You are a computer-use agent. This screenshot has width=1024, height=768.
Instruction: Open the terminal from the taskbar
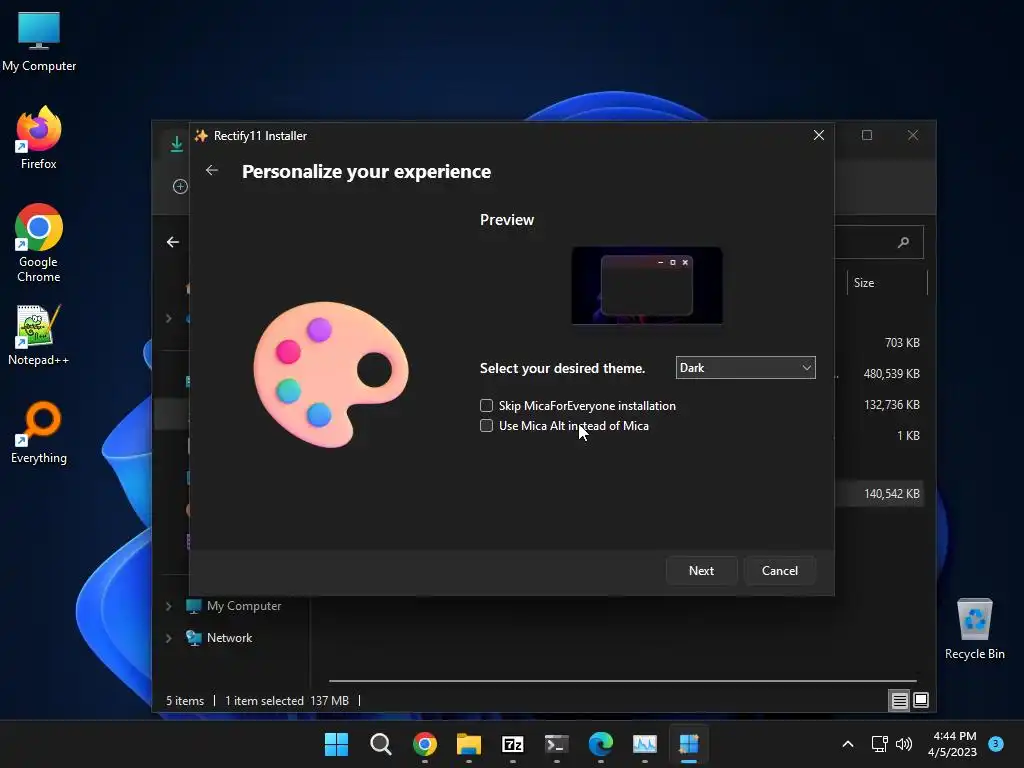(x=557, y=744)
